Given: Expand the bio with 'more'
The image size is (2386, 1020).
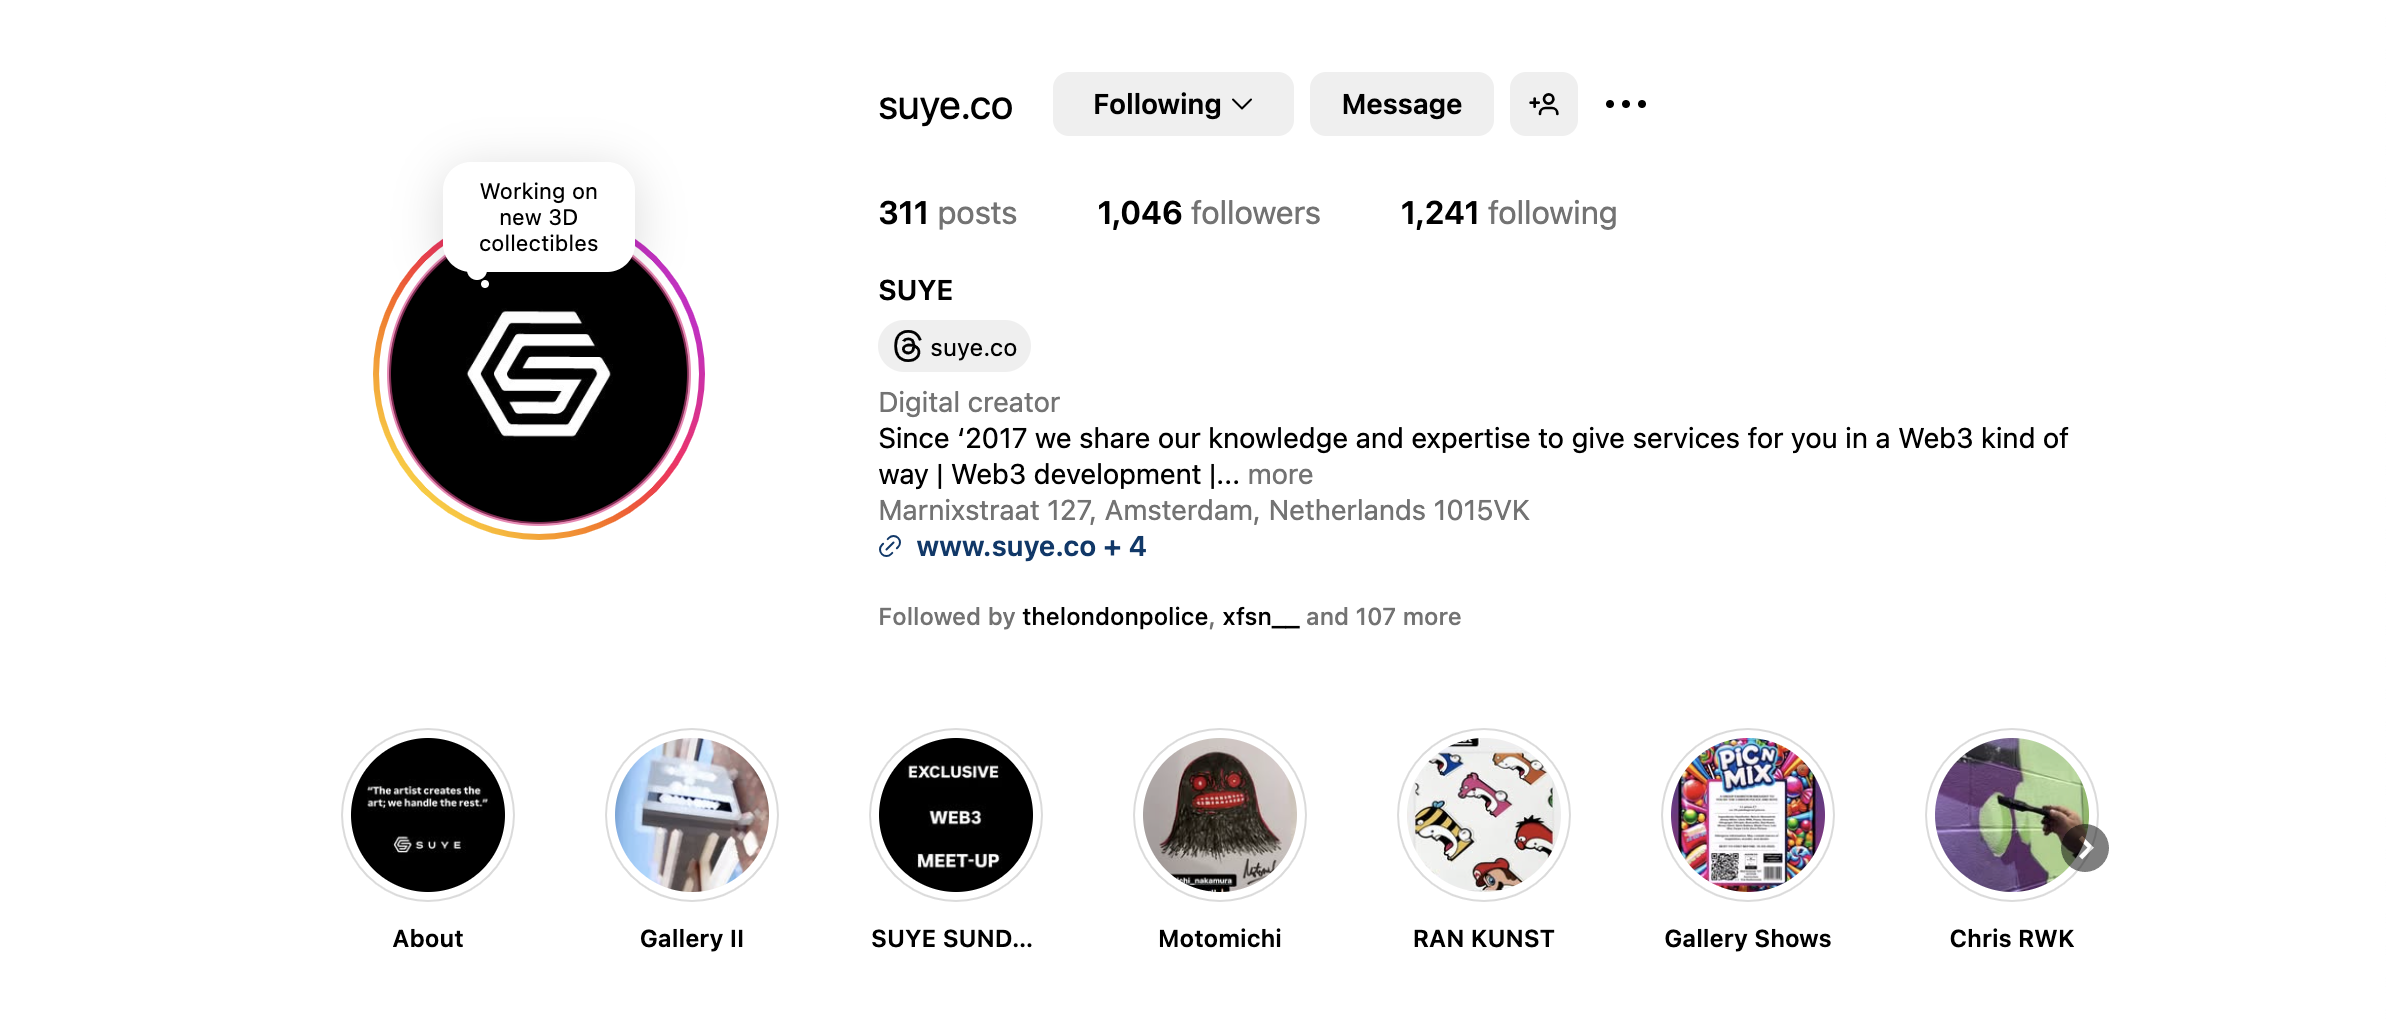Looking at the screenshot, I should click(1280, 475).
